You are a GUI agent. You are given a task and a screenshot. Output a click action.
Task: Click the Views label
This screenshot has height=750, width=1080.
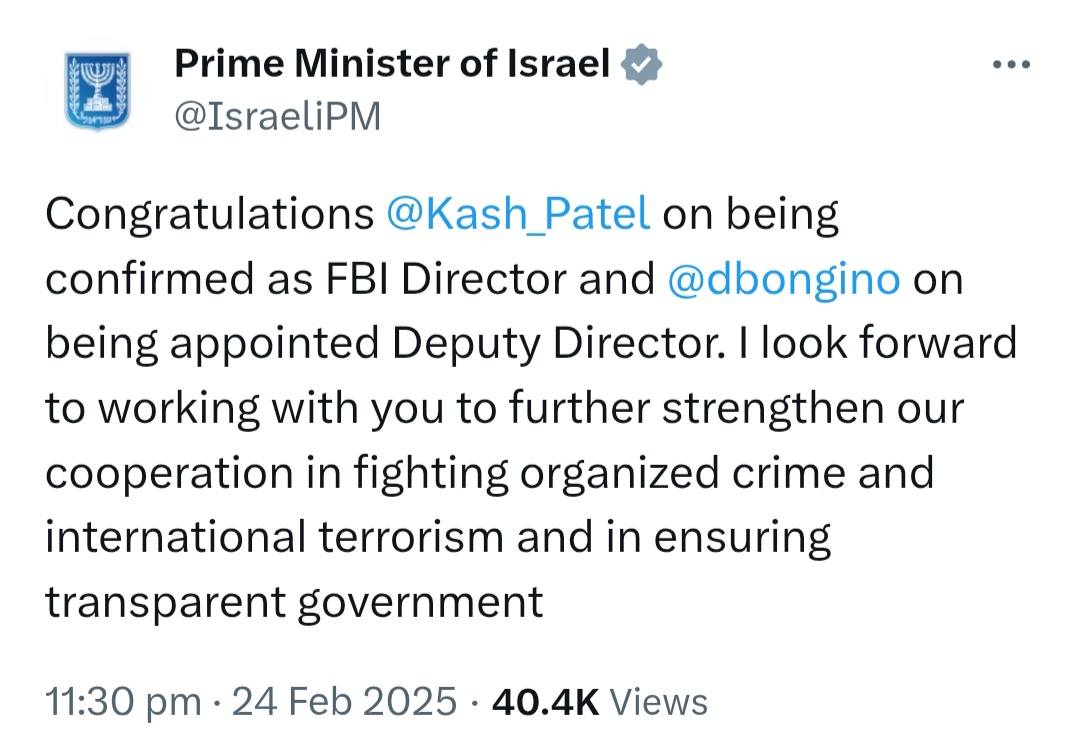click(x=658, y=702)
